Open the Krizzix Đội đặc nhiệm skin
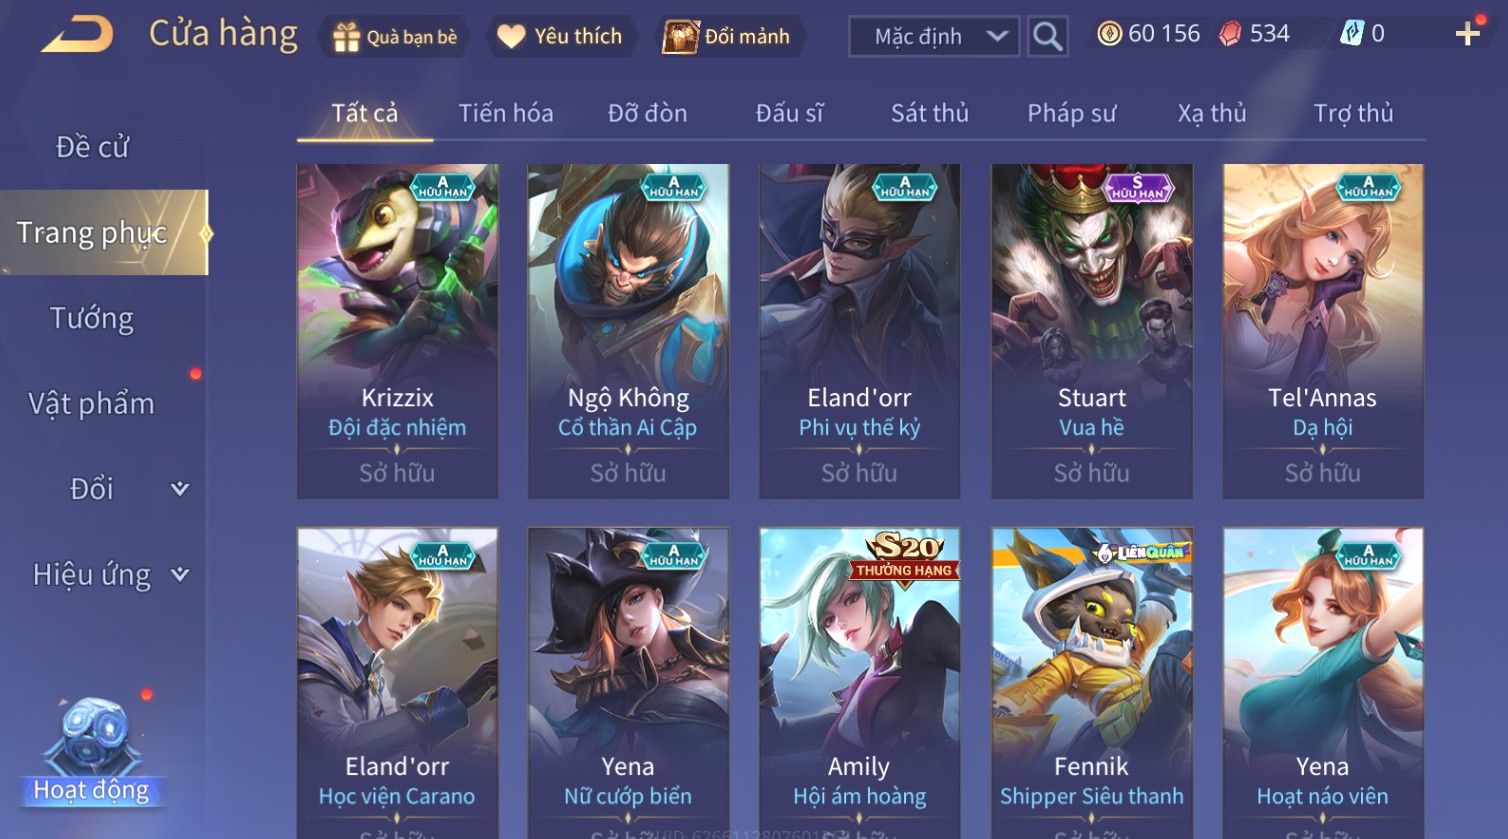 [397, 331]
